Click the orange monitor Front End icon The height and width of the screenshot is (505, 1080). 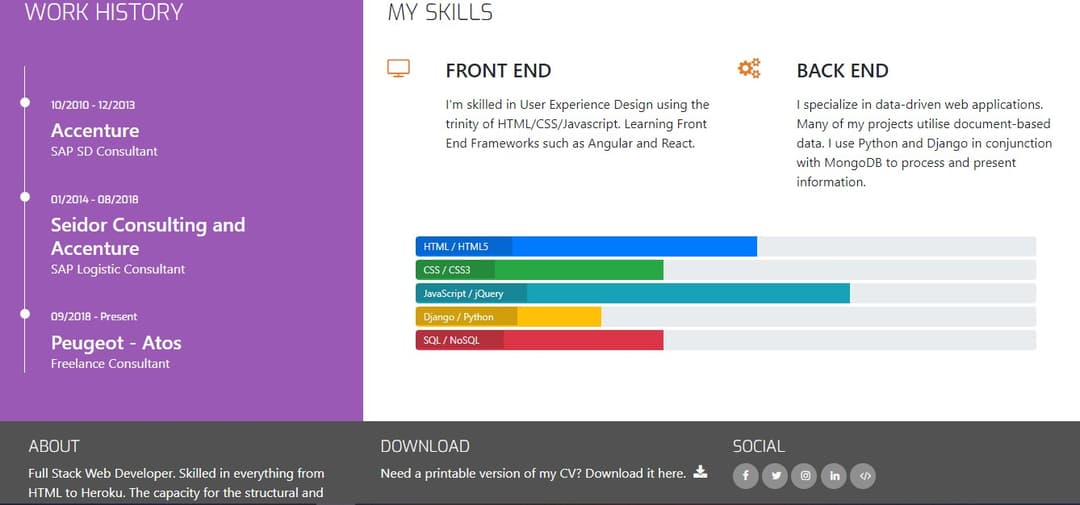[x=398, y=69]
